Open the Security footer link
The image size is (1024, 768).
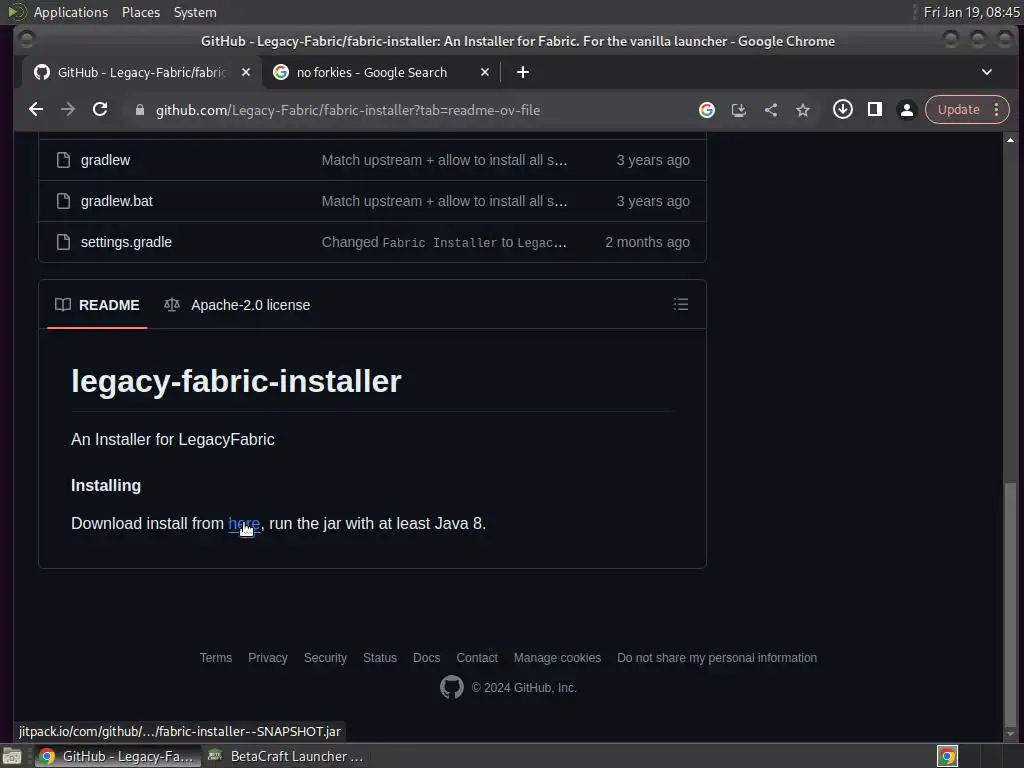tap(325, 658)
